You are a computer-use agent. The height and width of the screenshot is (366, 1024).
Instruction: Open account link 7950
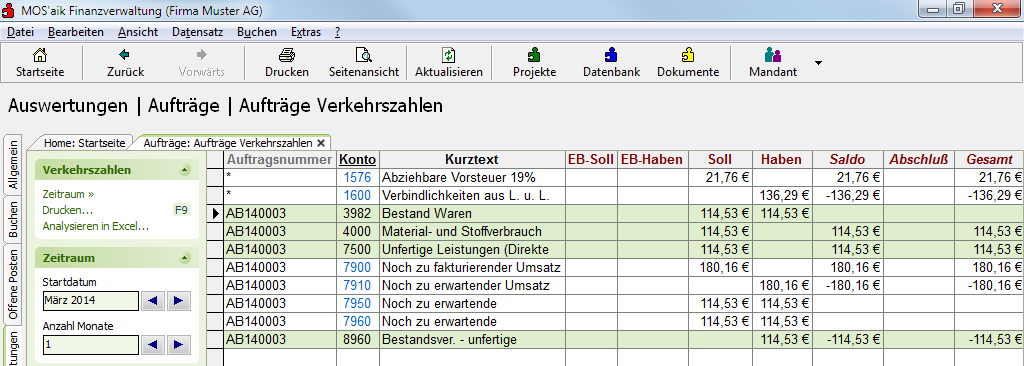coord(357,304)
